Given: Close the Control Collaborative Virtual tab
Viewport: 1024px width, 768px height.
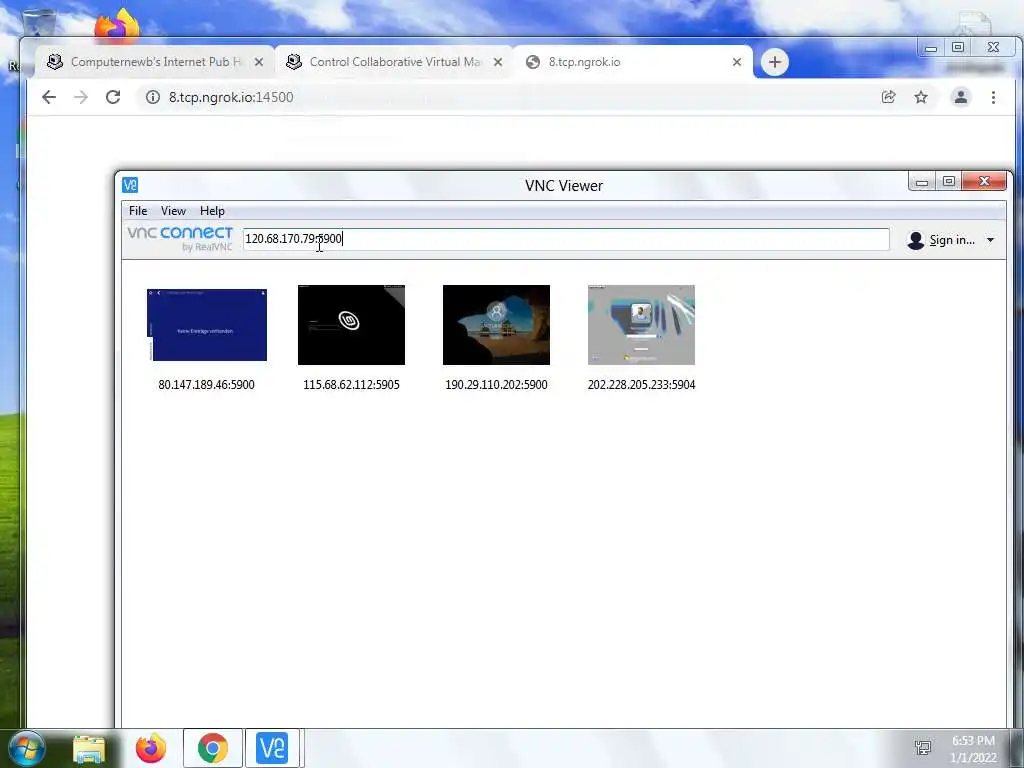Looking at the screenshot, I should coord(498,62).
